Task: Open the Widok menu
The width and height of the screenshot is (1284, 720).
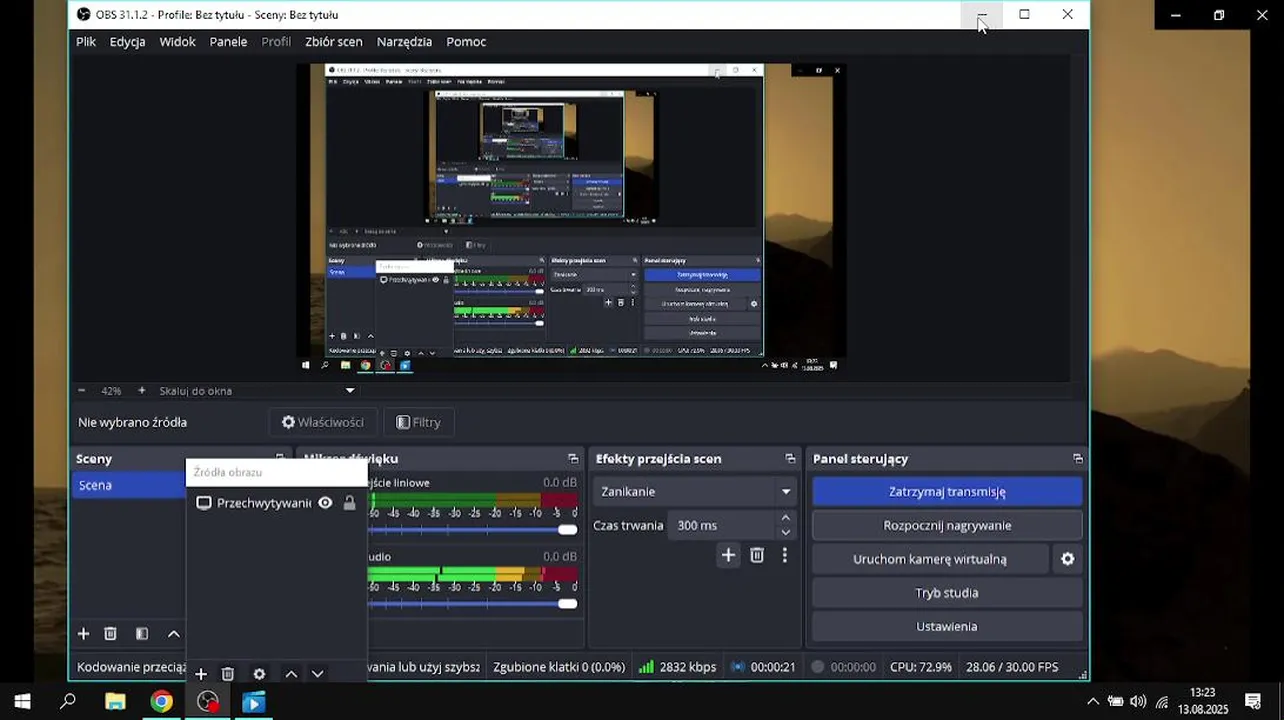Action: point(177,42)
